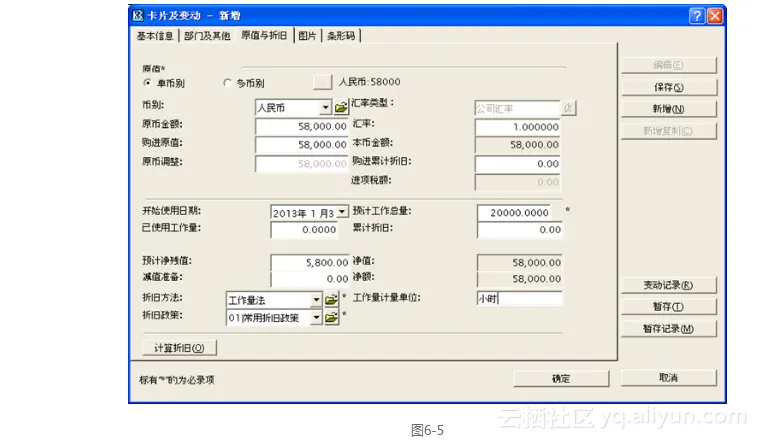Open the 图片 tab
758x440 pixels.
tap(307, 36)
